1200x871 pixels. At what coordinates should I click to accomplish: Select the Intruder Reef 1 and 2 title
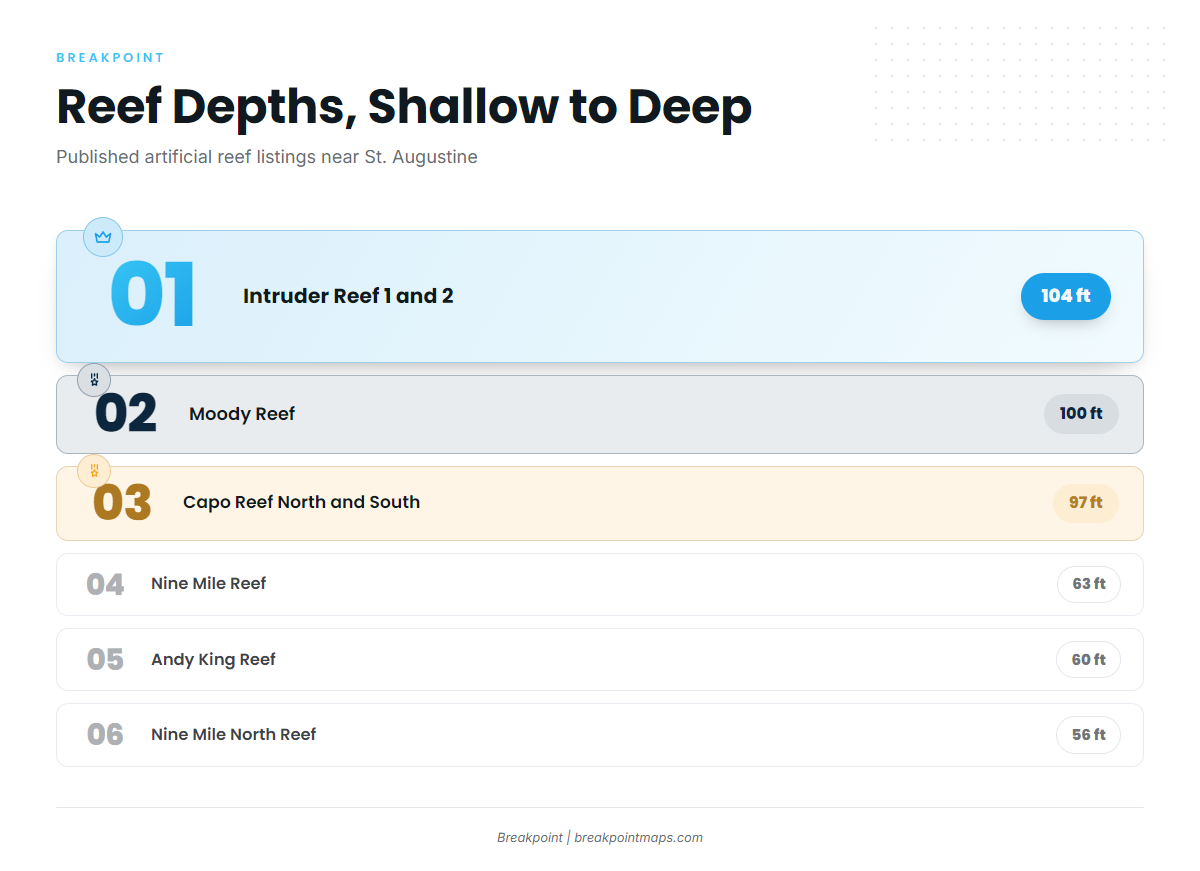pos(348,296)
